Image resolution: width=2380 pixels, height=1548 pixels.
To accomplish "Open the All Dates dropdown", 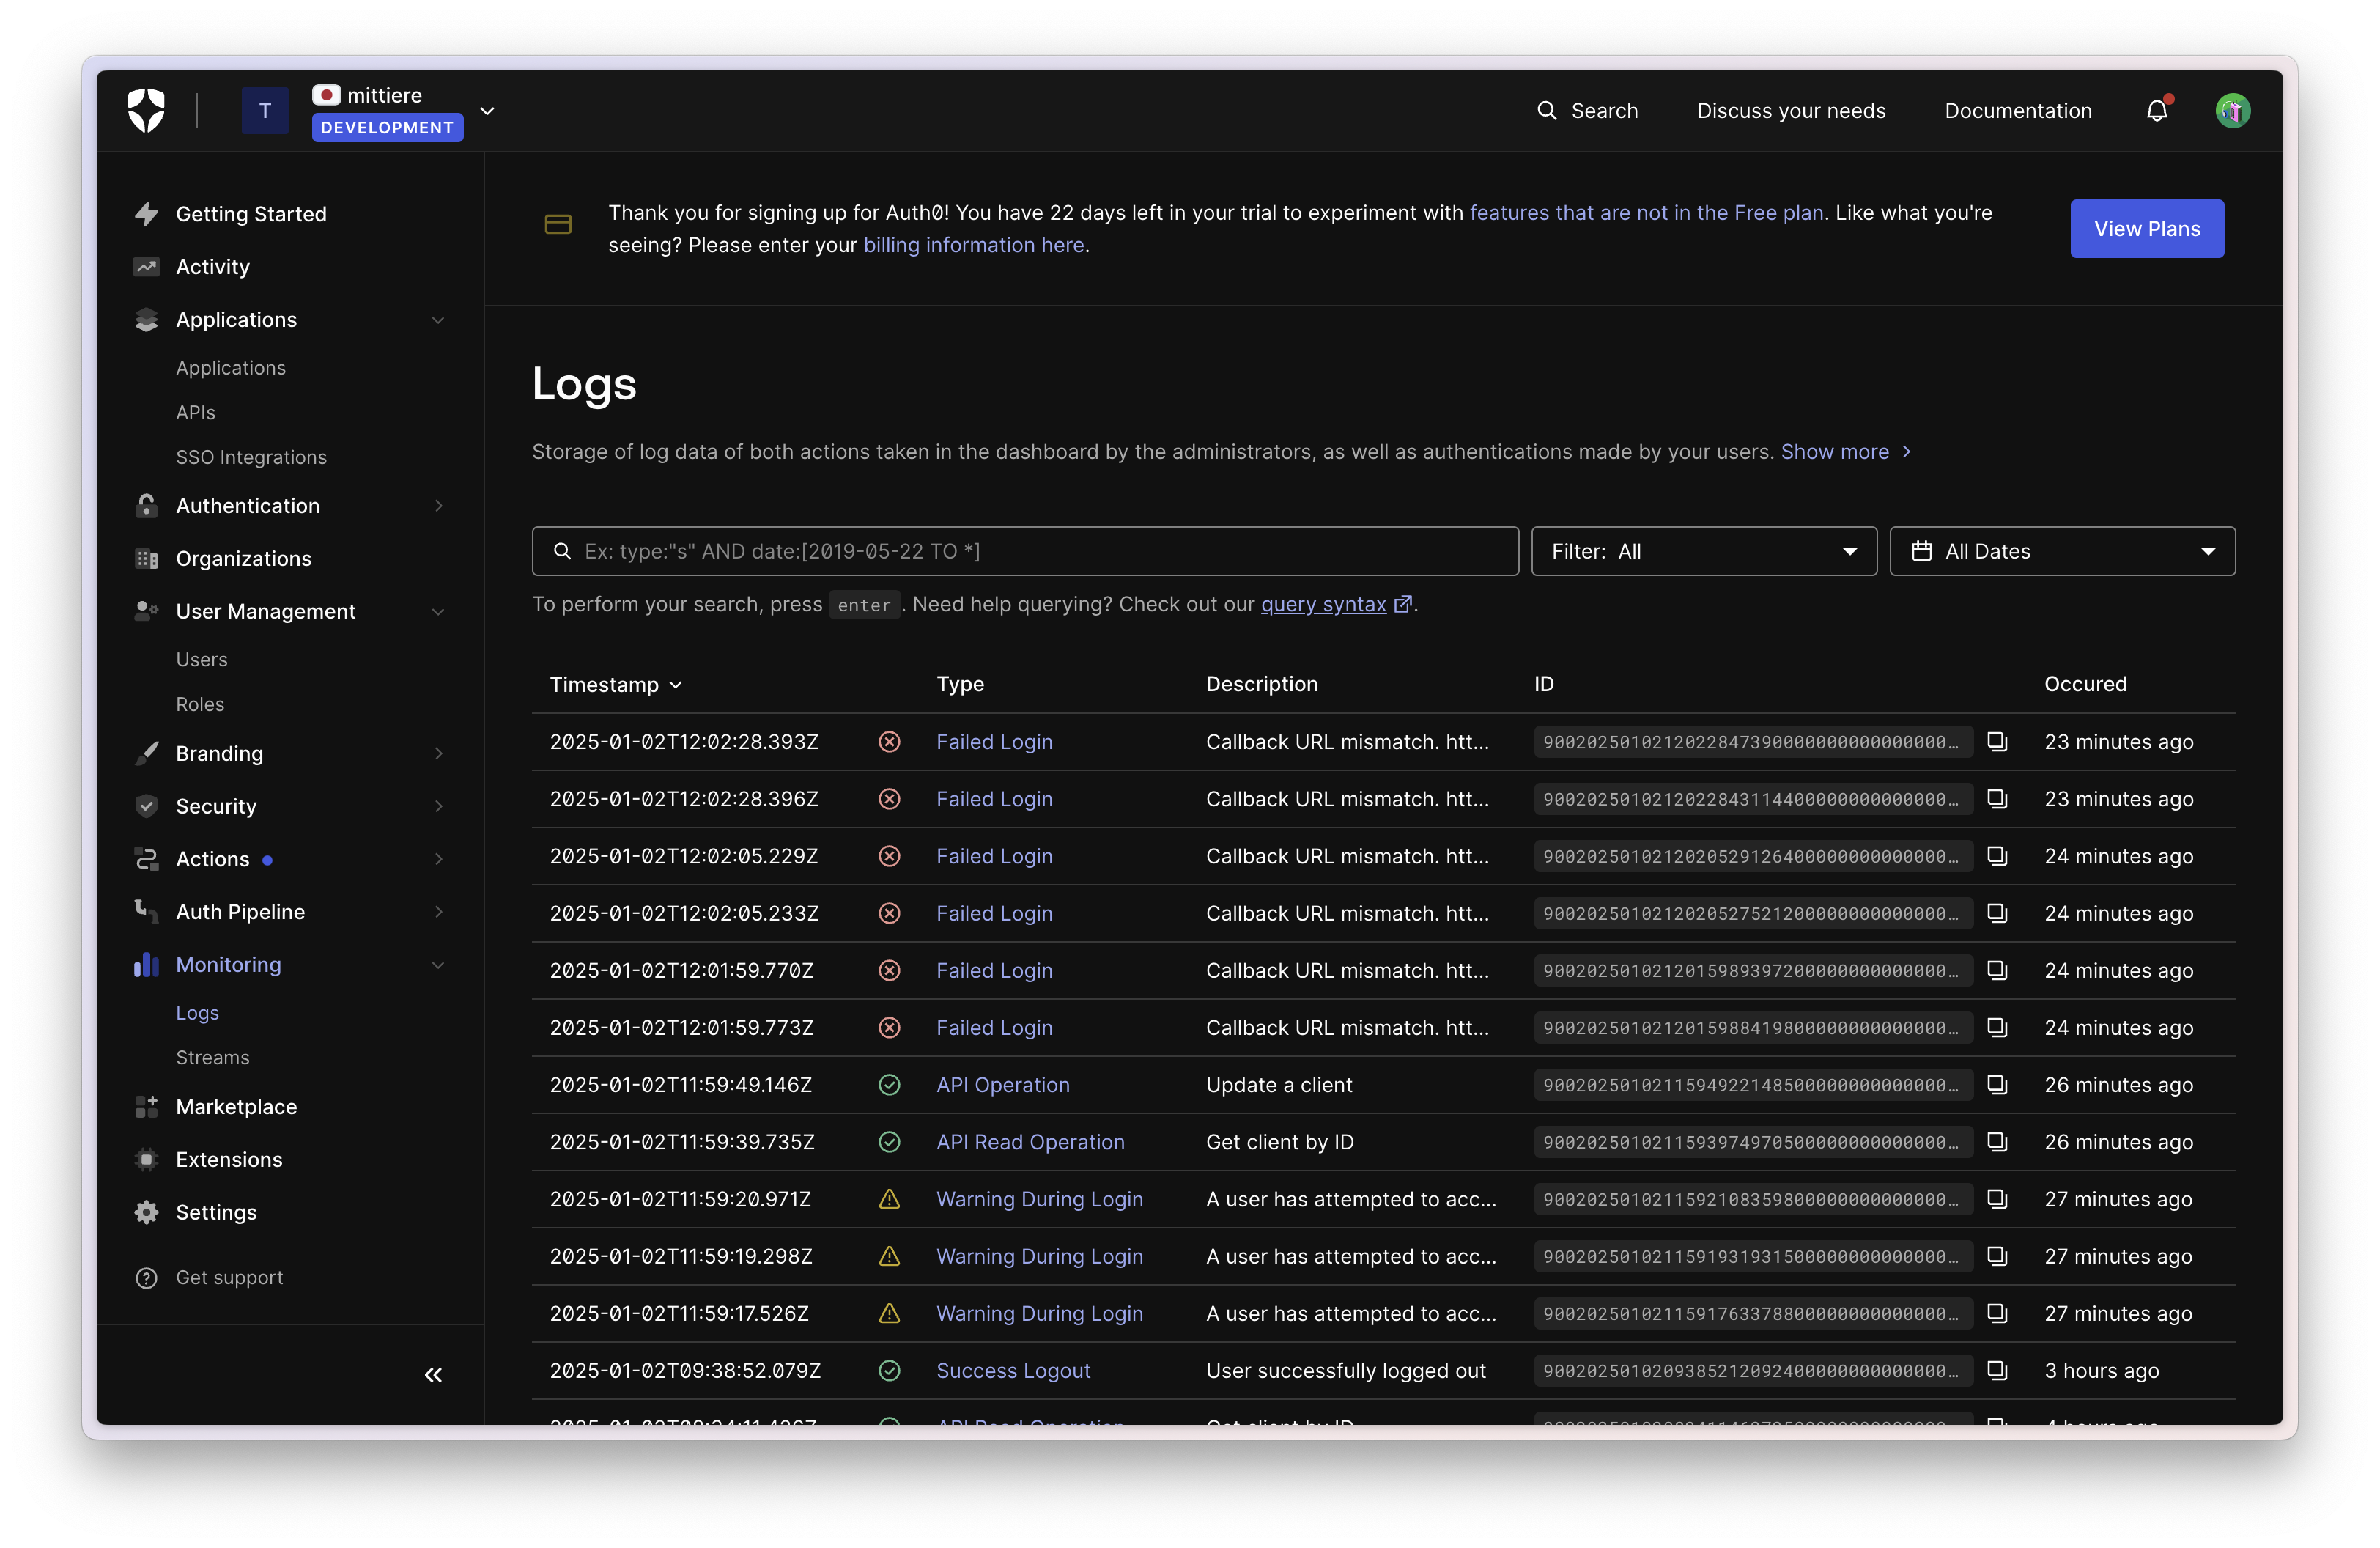I will [2061, 551].
